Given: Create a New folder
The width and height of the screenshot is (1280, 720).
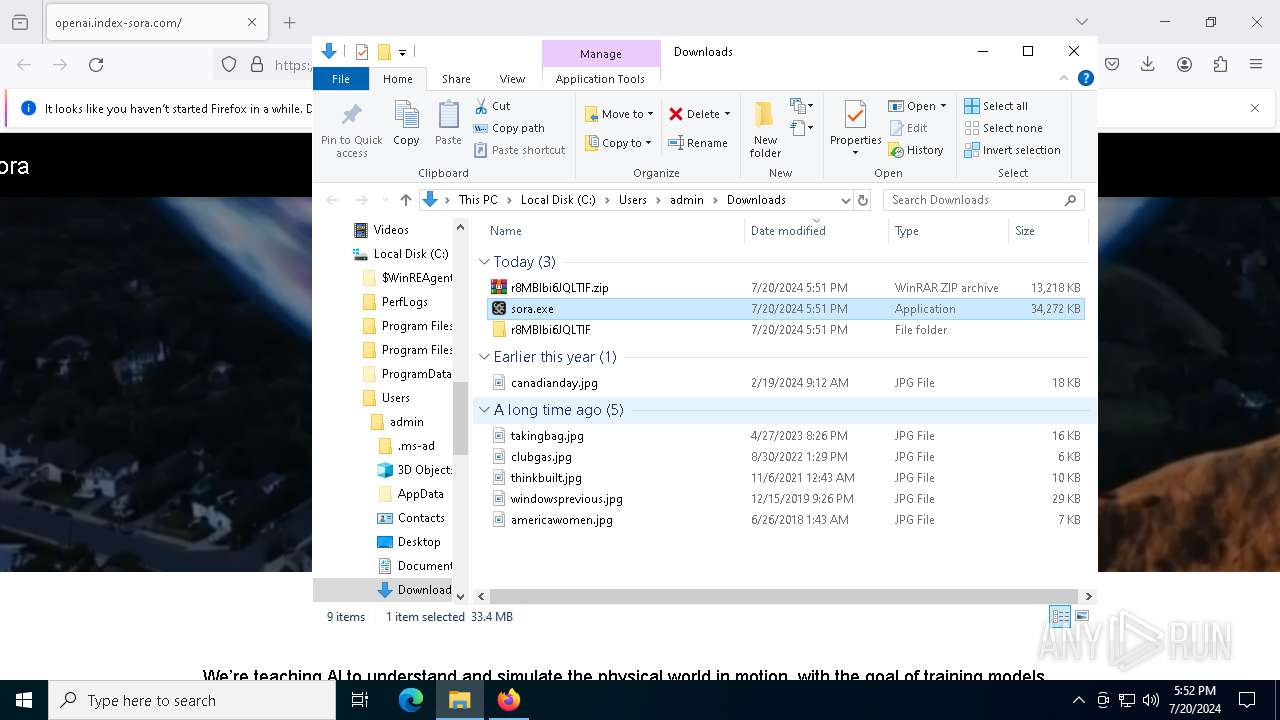Looking at the screenshot, I should click(x=765, y=130).
